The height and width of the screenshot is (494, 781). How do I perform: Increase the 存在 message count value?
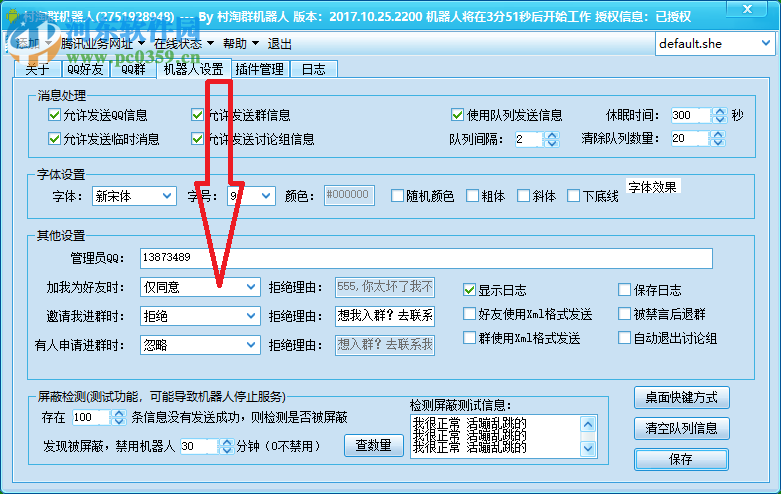(119, 413)
